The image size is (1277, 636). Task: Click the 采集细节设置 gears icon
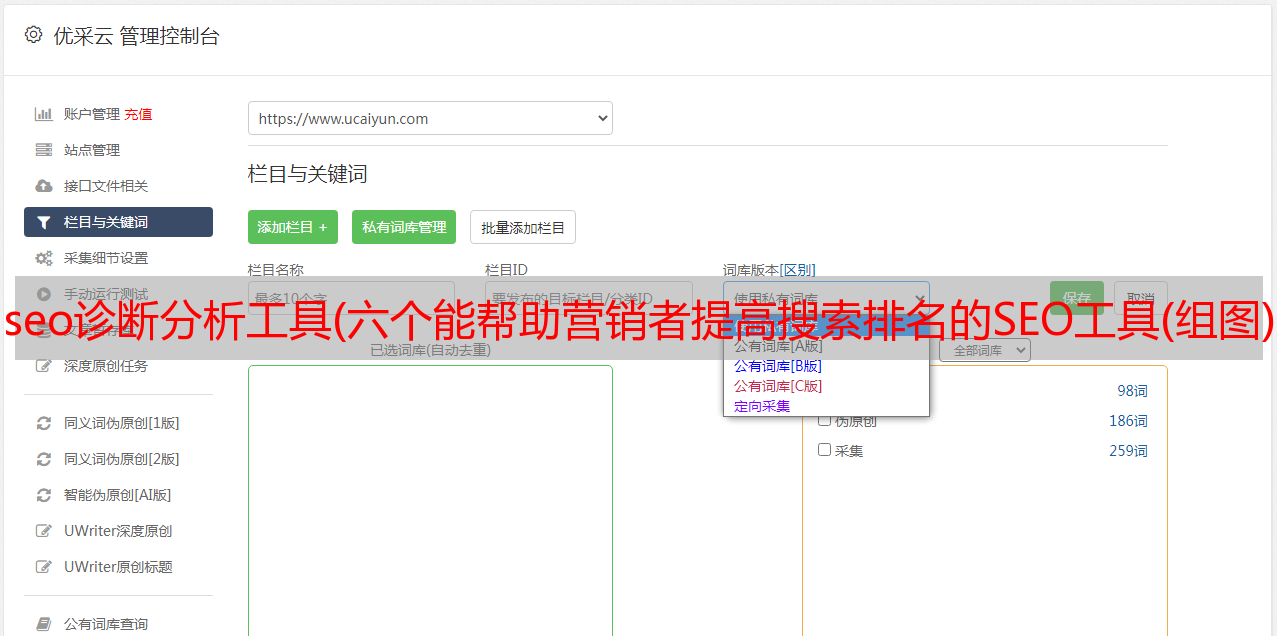tap(43, 258)
